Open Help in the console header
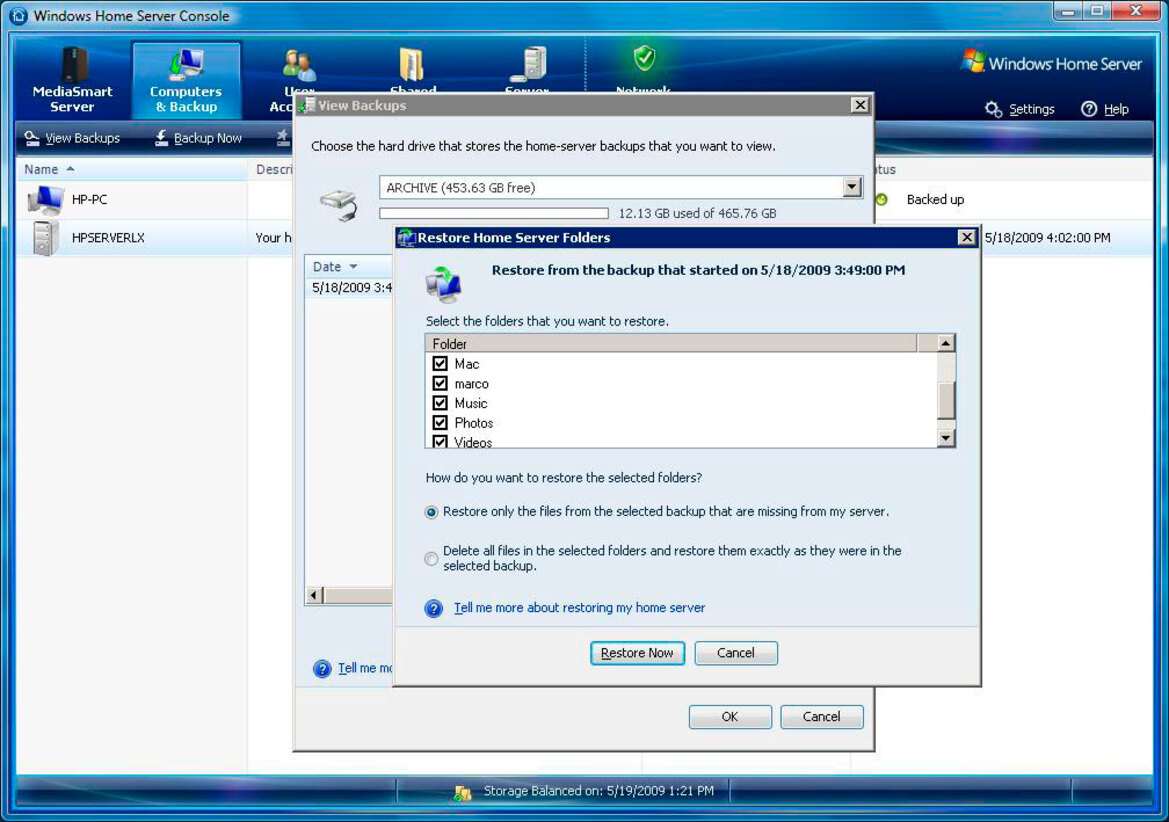The image size is (1169, 822). tap(1105, 110)
